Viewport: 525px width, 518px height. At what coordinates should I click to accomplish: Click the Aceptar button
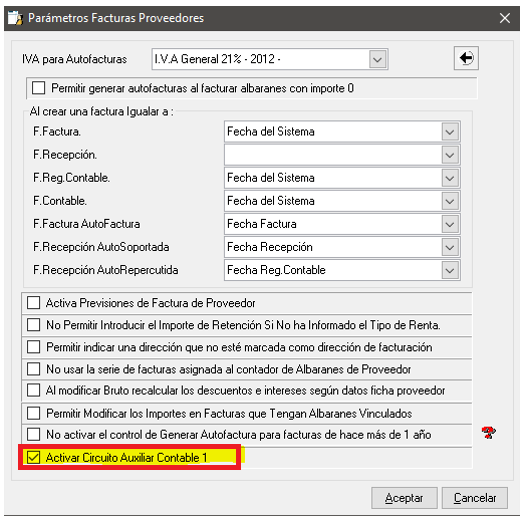[x=404, y=498]
